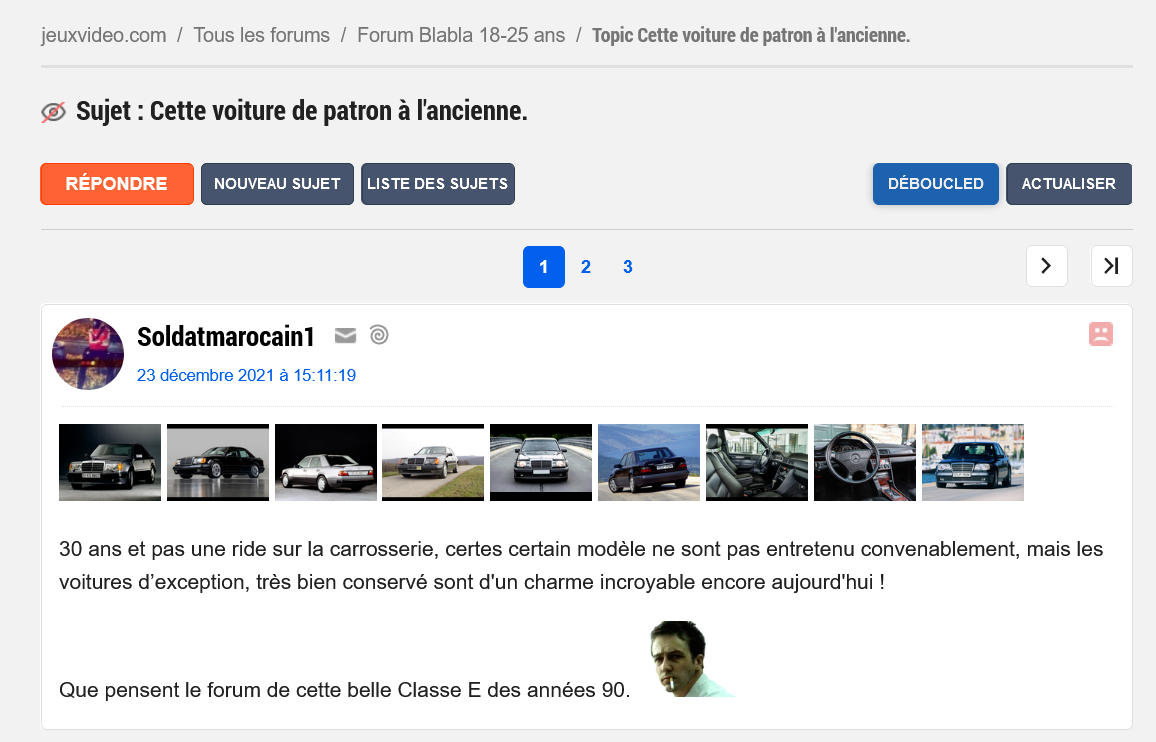Report the post with the sad face icon
Screen dimensions: 1156x742
tap(1101, 334)
